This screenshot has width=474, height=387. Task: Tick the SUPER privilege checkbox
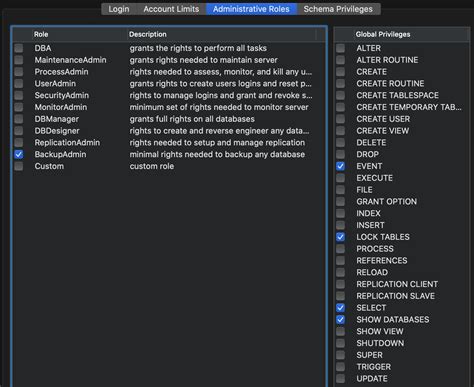340,355
